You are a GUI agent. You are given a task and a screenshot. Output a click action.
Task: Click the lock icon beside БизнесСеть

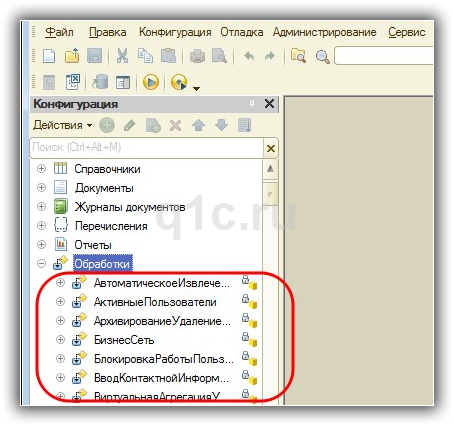(245, 337)
